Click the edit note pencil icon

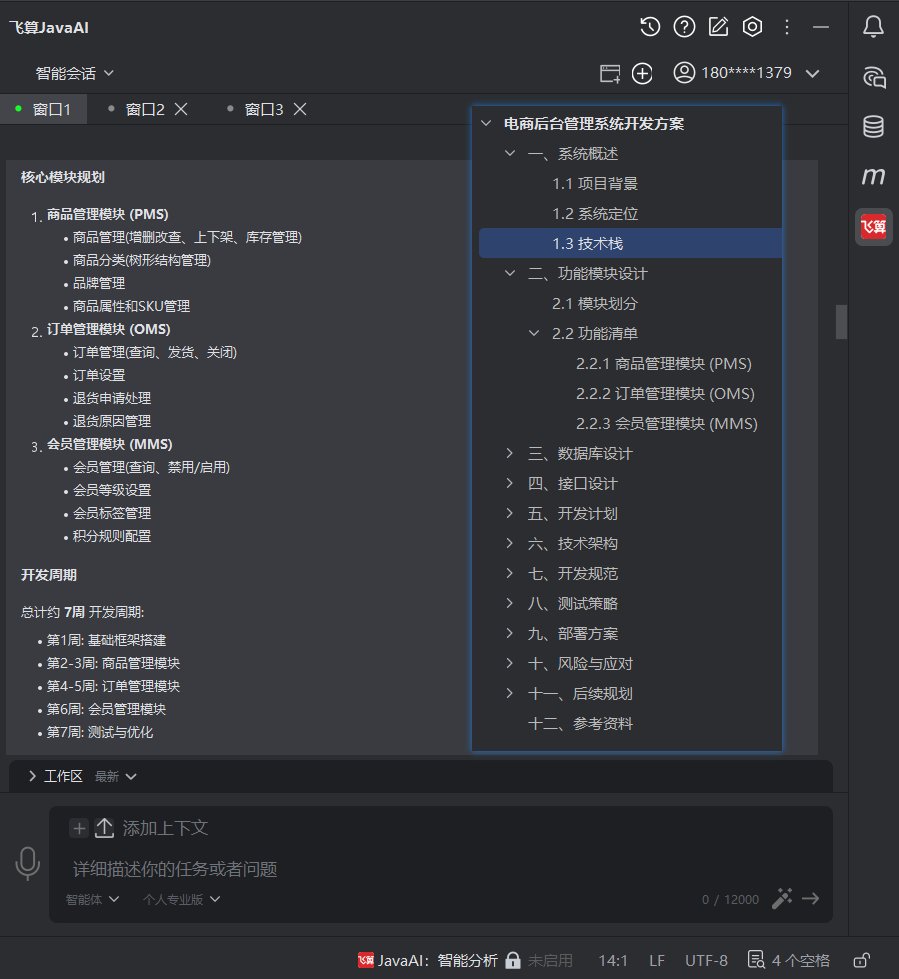pos(718,27)
